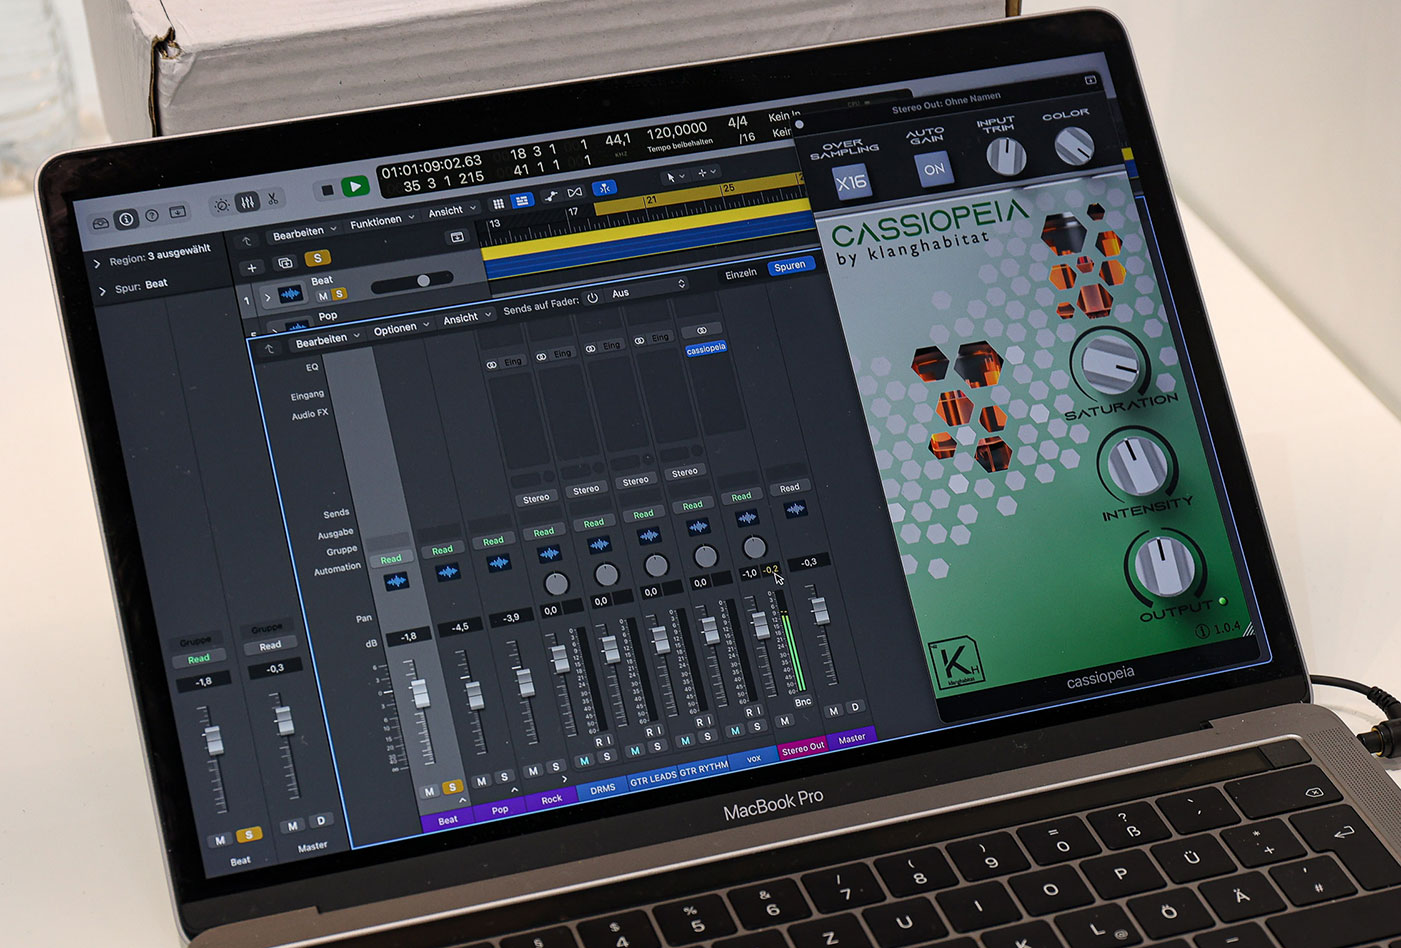
Task: Click Bnc bounce button on Stereo Out
Action: (x=803, y=701)
